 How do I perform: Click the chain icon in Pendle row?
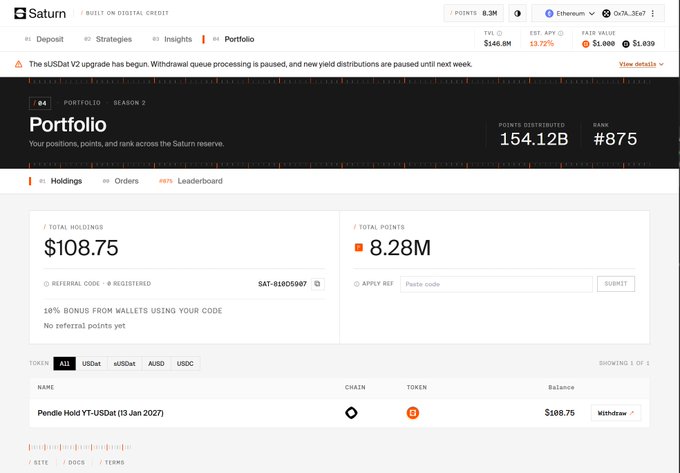point(351,413)
